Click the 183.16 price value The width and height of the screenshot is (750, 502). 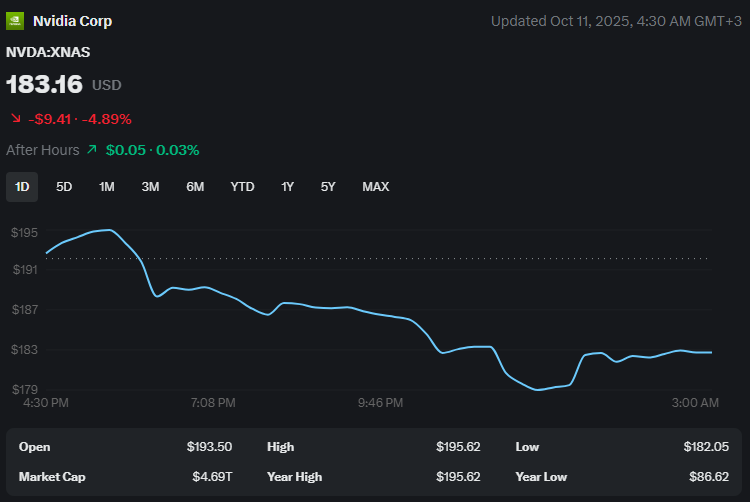click(x=44, y=84)
